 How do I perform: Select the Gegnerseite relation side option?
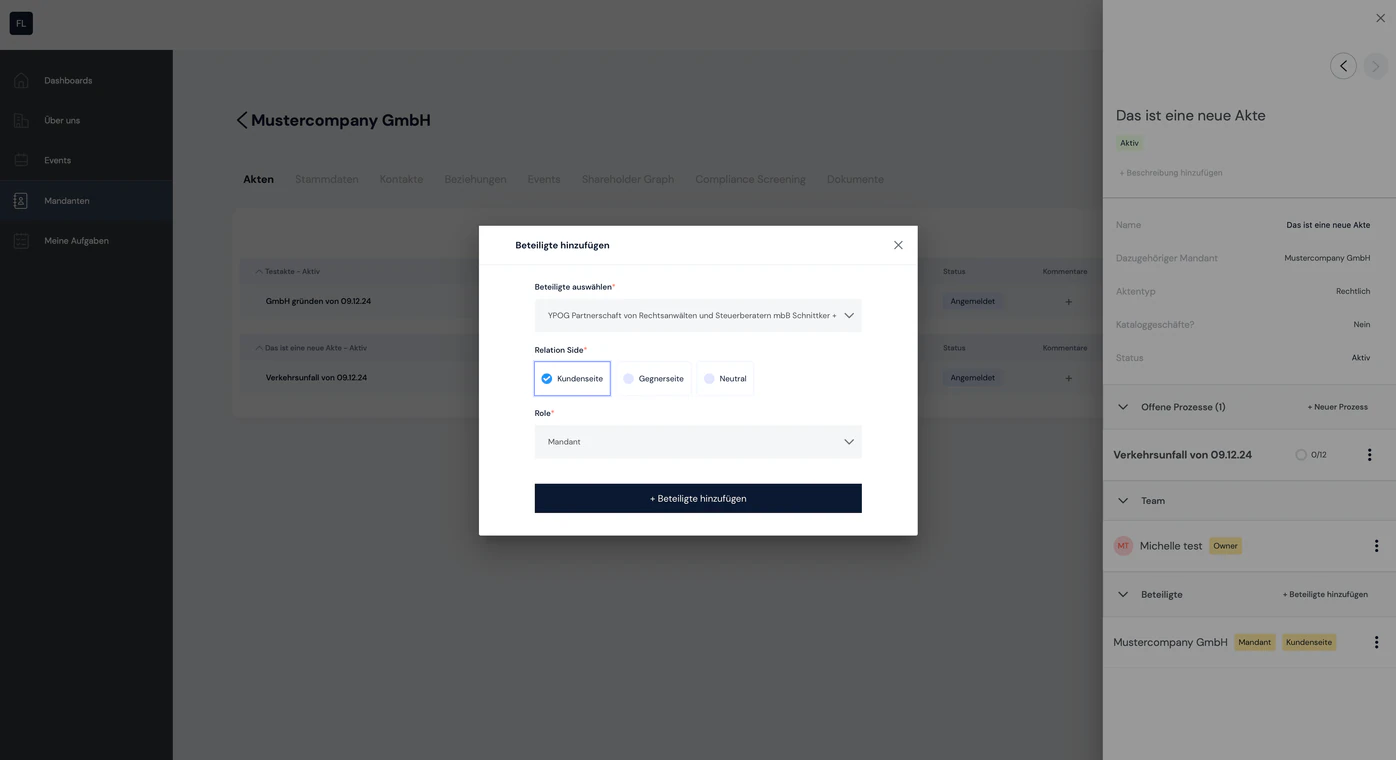point(653,379)
